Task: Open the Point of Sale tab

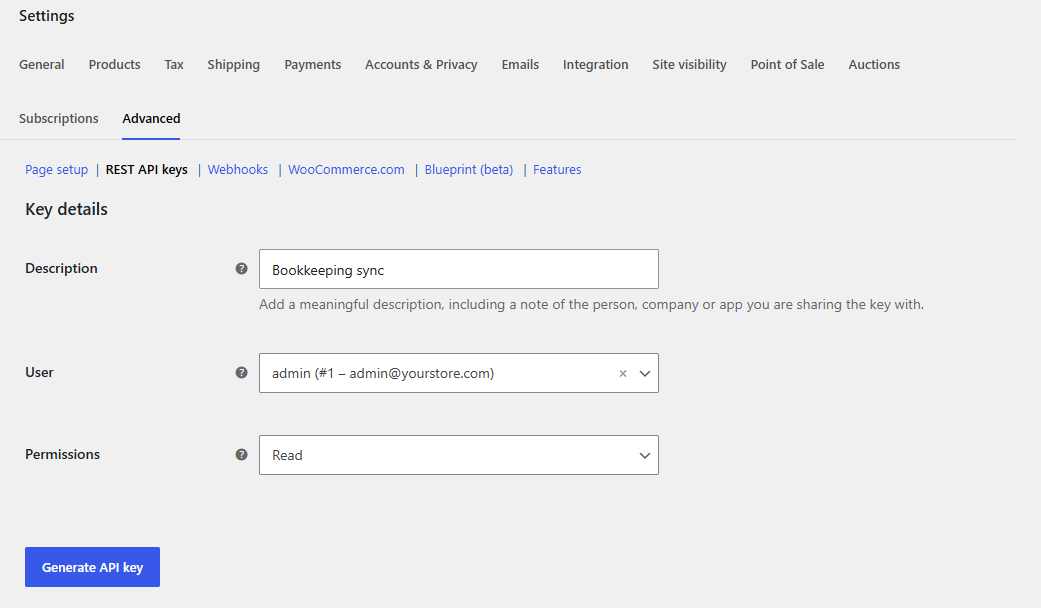Action: point(787,64)
